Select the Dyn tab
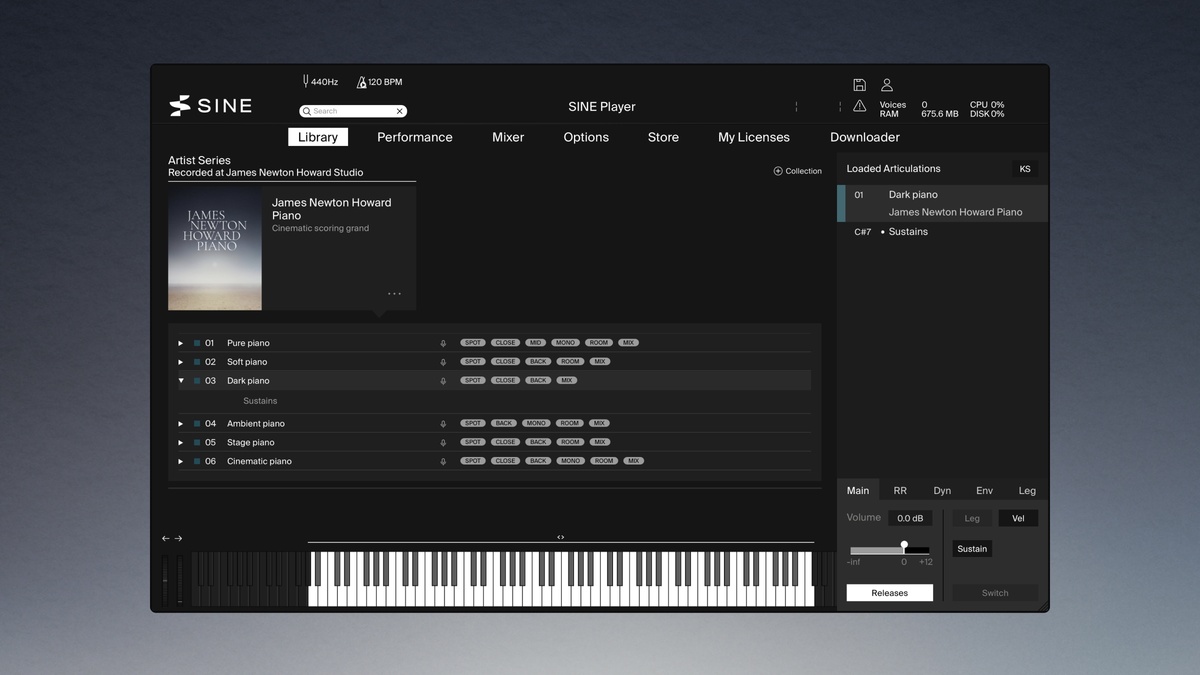Image resolution: width=1200 pixels, height=675 pixels. (942, 490)
